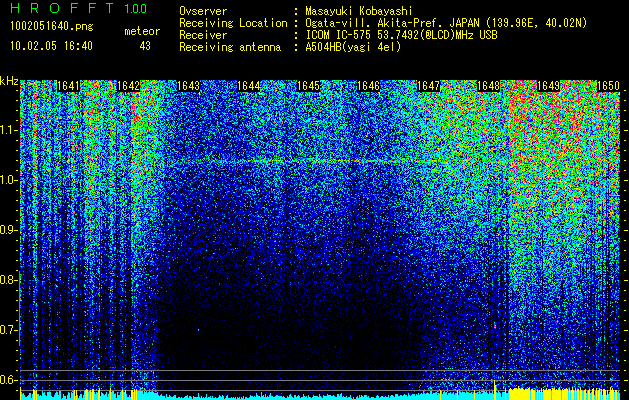Screen dimensions: 629x400
Task: Click the 0.8 frequency axis label
Action: [x=8, y=280]
